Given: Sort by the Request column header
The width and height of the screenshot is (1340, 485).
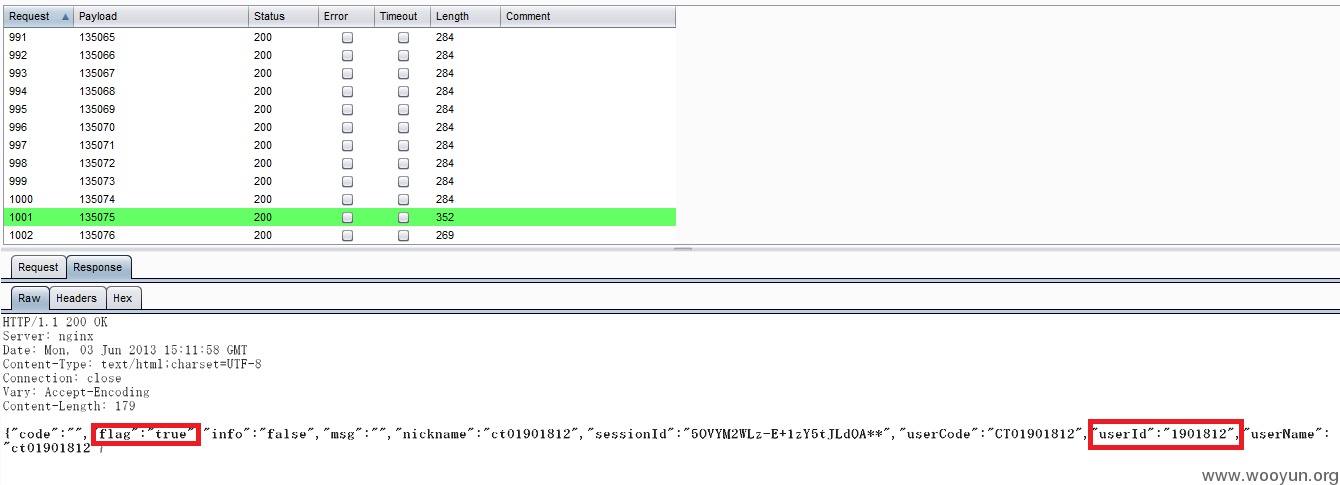Looking at the screenshot, I should click(x=38, y=16).
